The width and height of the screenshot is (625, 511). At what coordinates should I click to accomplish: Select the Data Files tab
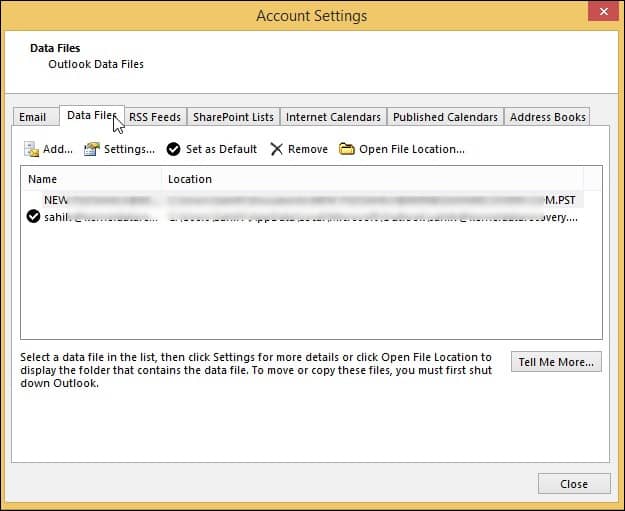click(x=92, y=116)
